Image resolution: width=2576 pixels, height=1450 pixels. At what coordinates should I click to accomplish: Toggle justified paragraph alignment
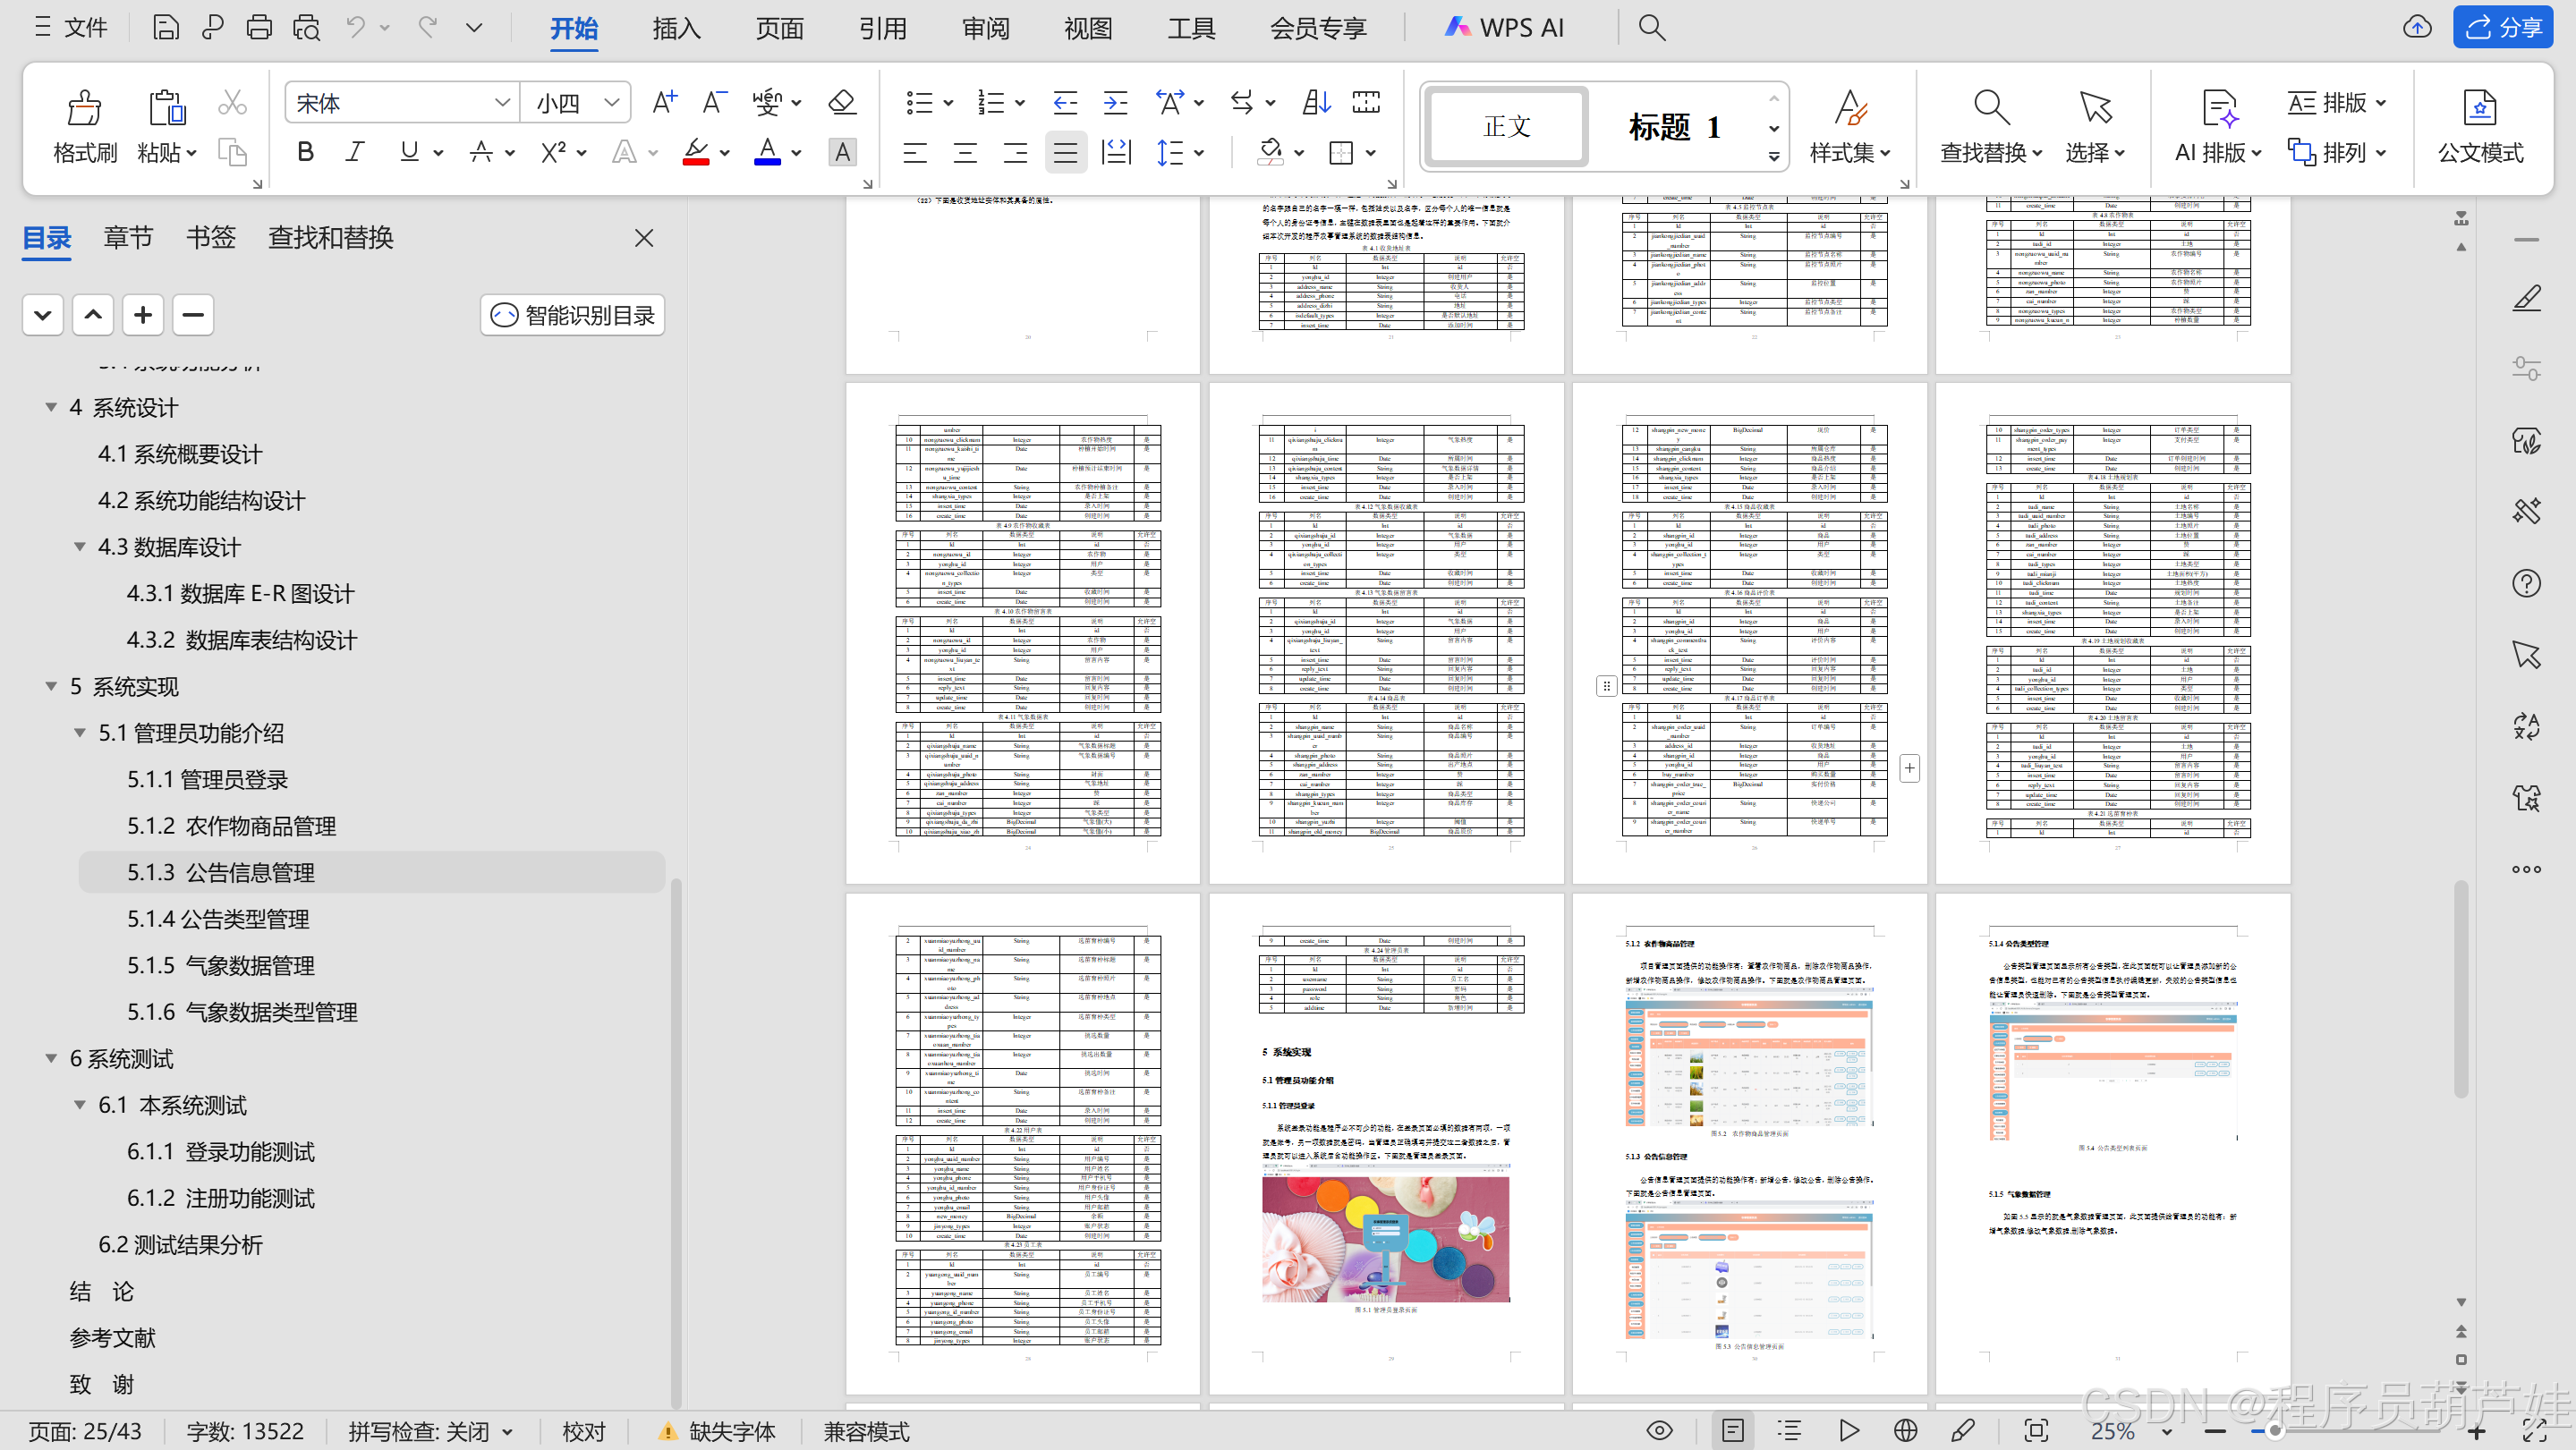(1065, 152)
